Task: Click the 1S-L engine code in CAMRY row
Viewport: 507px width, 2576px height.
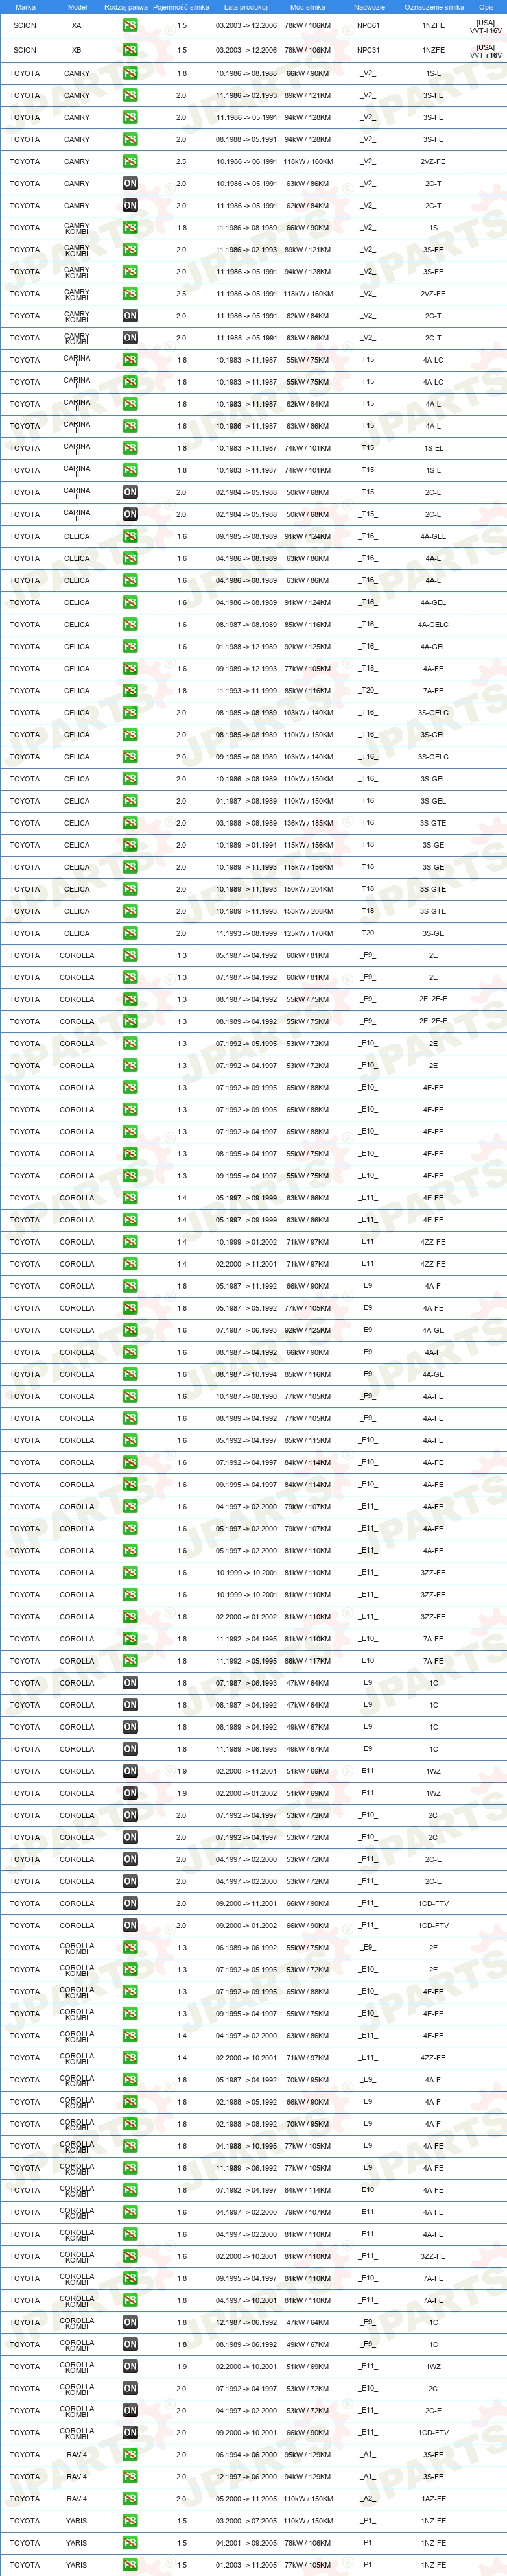Action: tap(433, 74)
